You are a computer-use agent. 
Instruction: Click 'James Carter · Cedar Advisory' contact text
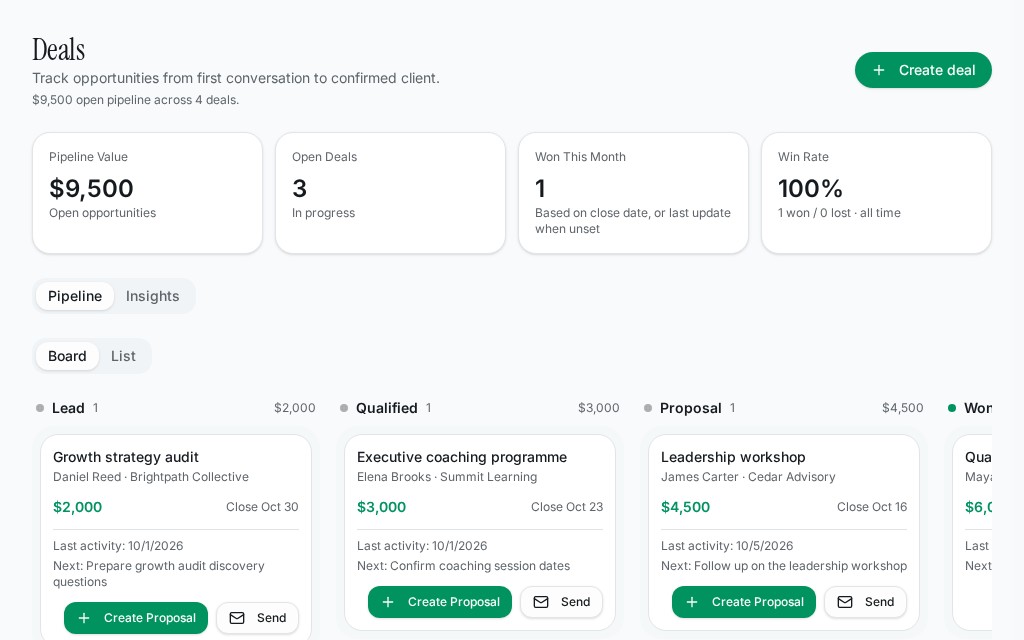click(x=748, y=477)
